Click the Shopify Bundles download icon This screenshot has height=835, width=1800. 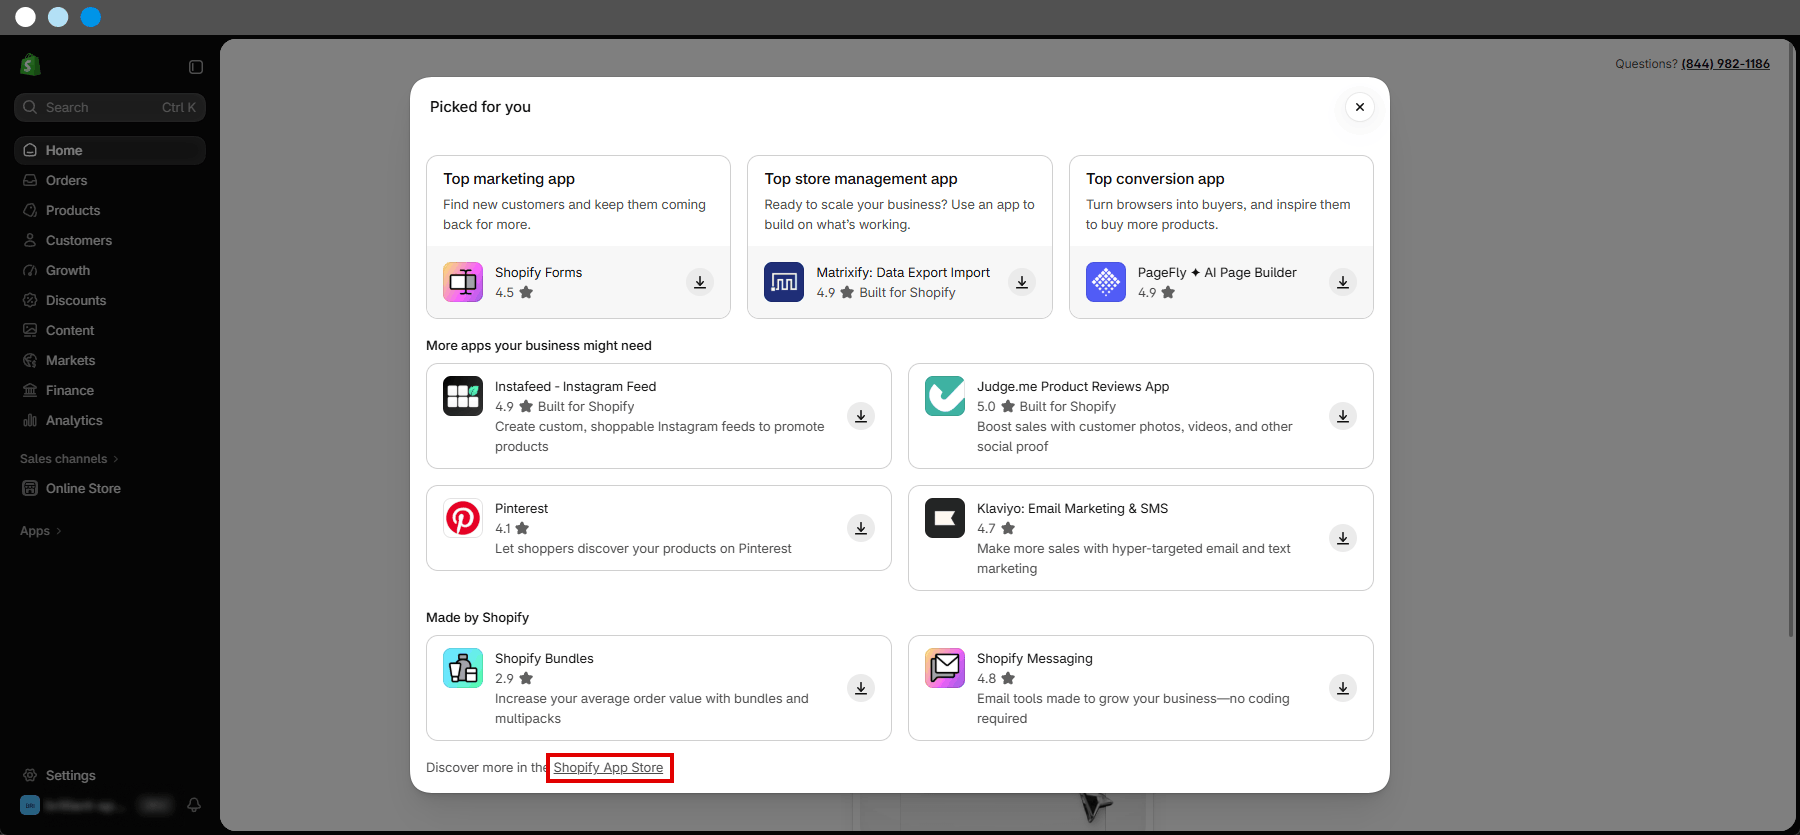coord(861,688)
